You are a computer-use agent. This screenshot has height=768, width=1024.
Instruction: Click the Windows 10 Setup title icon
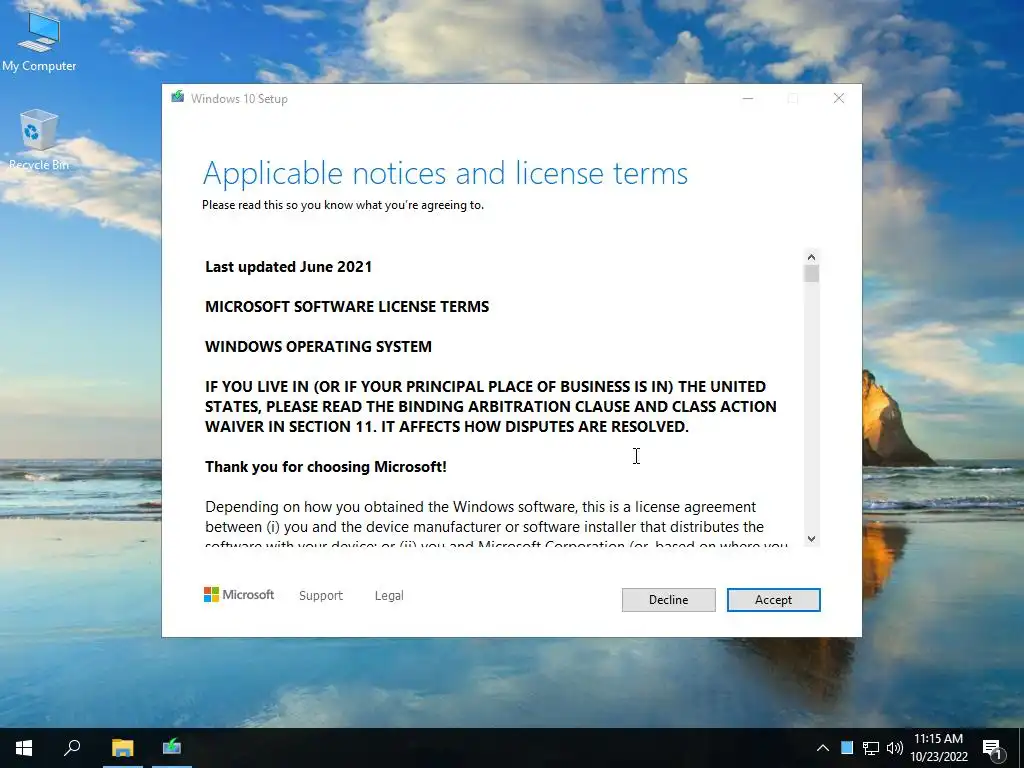tap(178, 97)
